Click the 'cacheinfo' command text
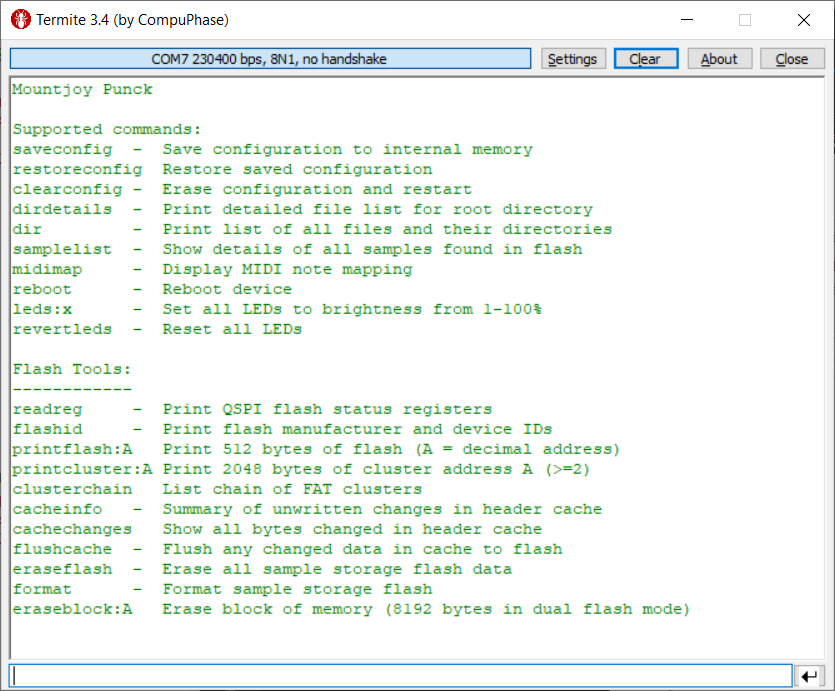This screenshot has height=691, width=835. pos(58,509)
